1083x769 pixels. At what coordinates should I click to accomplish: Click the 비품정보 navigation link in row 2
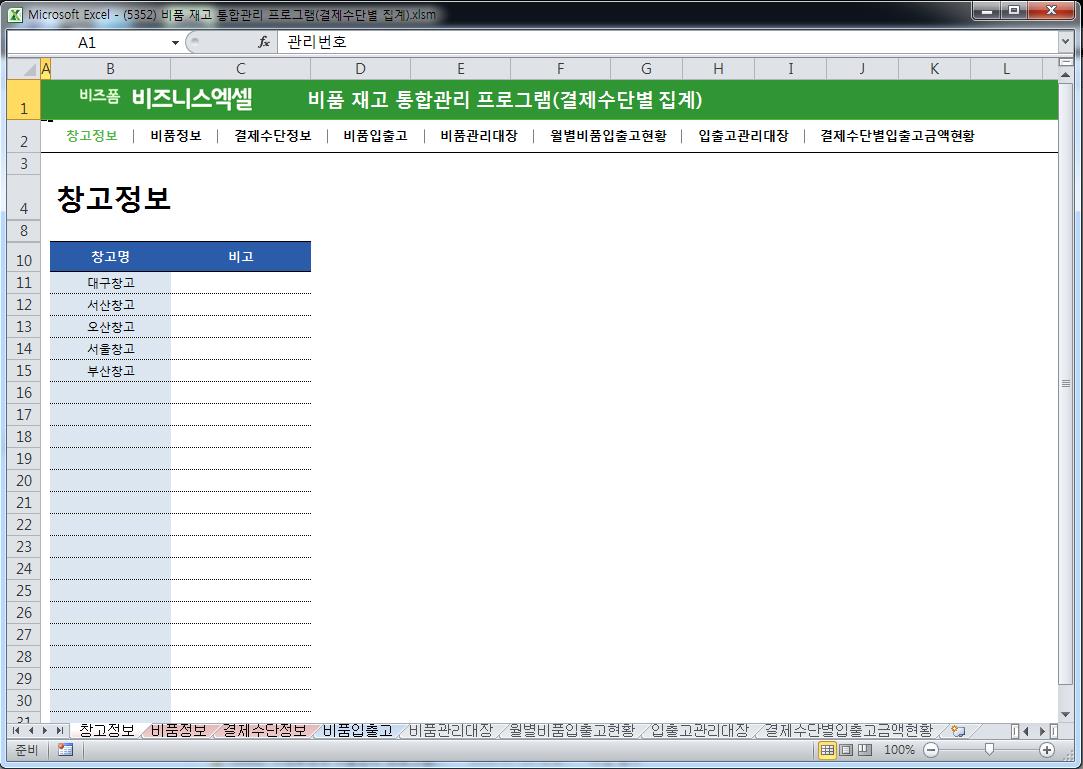pos(175,135)
